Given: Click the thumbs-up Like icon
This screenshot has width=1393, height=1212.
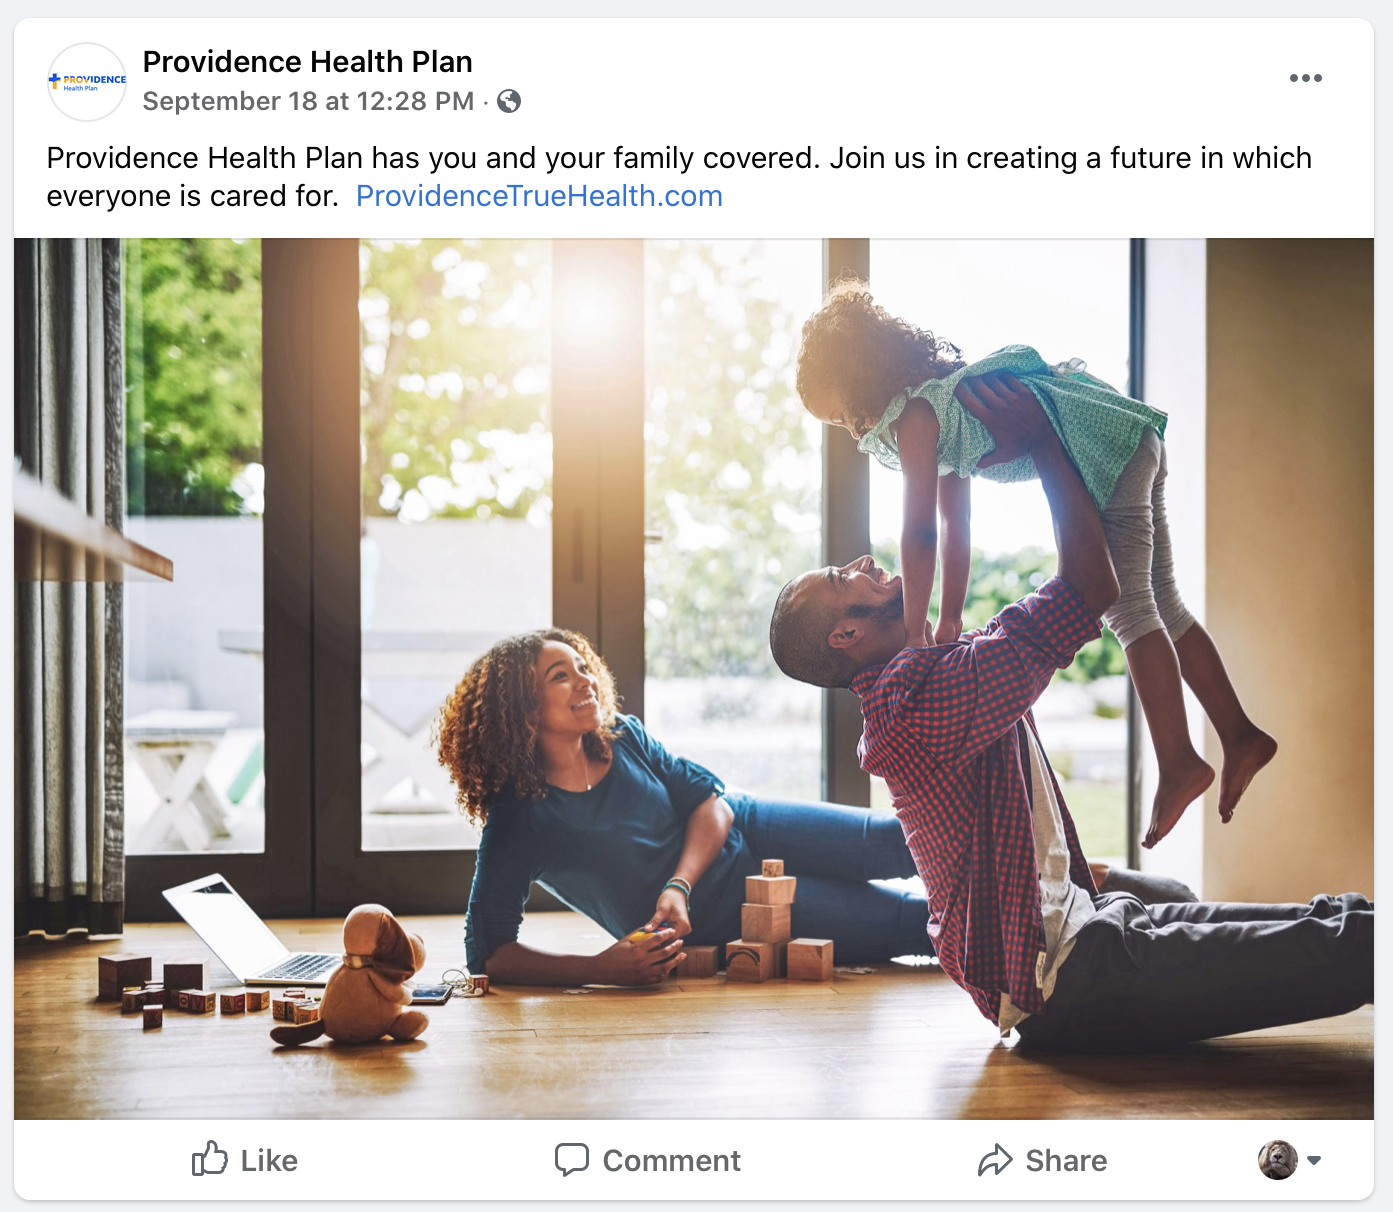Looking at the screenshot, I should [x=210, y=1159].
